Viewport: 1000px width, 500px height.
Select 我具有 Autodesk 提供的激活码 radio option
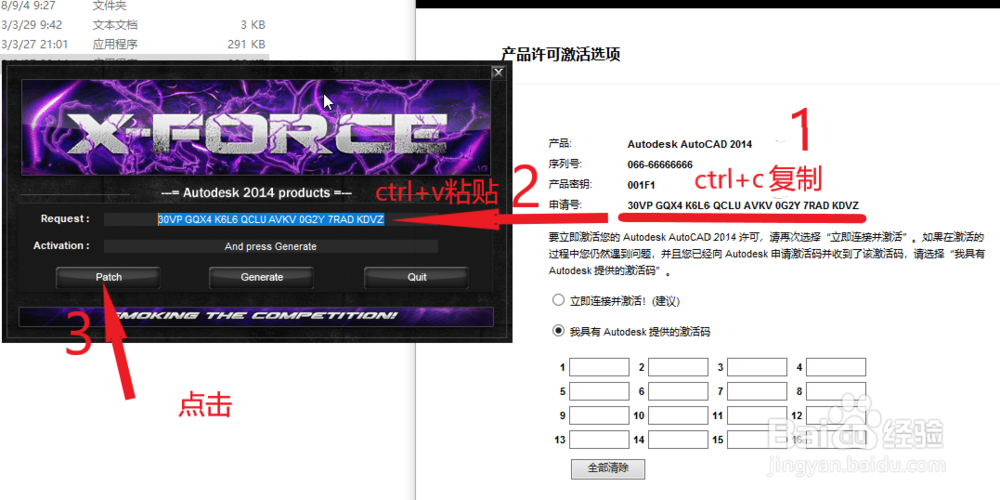[x=558, y=331]
